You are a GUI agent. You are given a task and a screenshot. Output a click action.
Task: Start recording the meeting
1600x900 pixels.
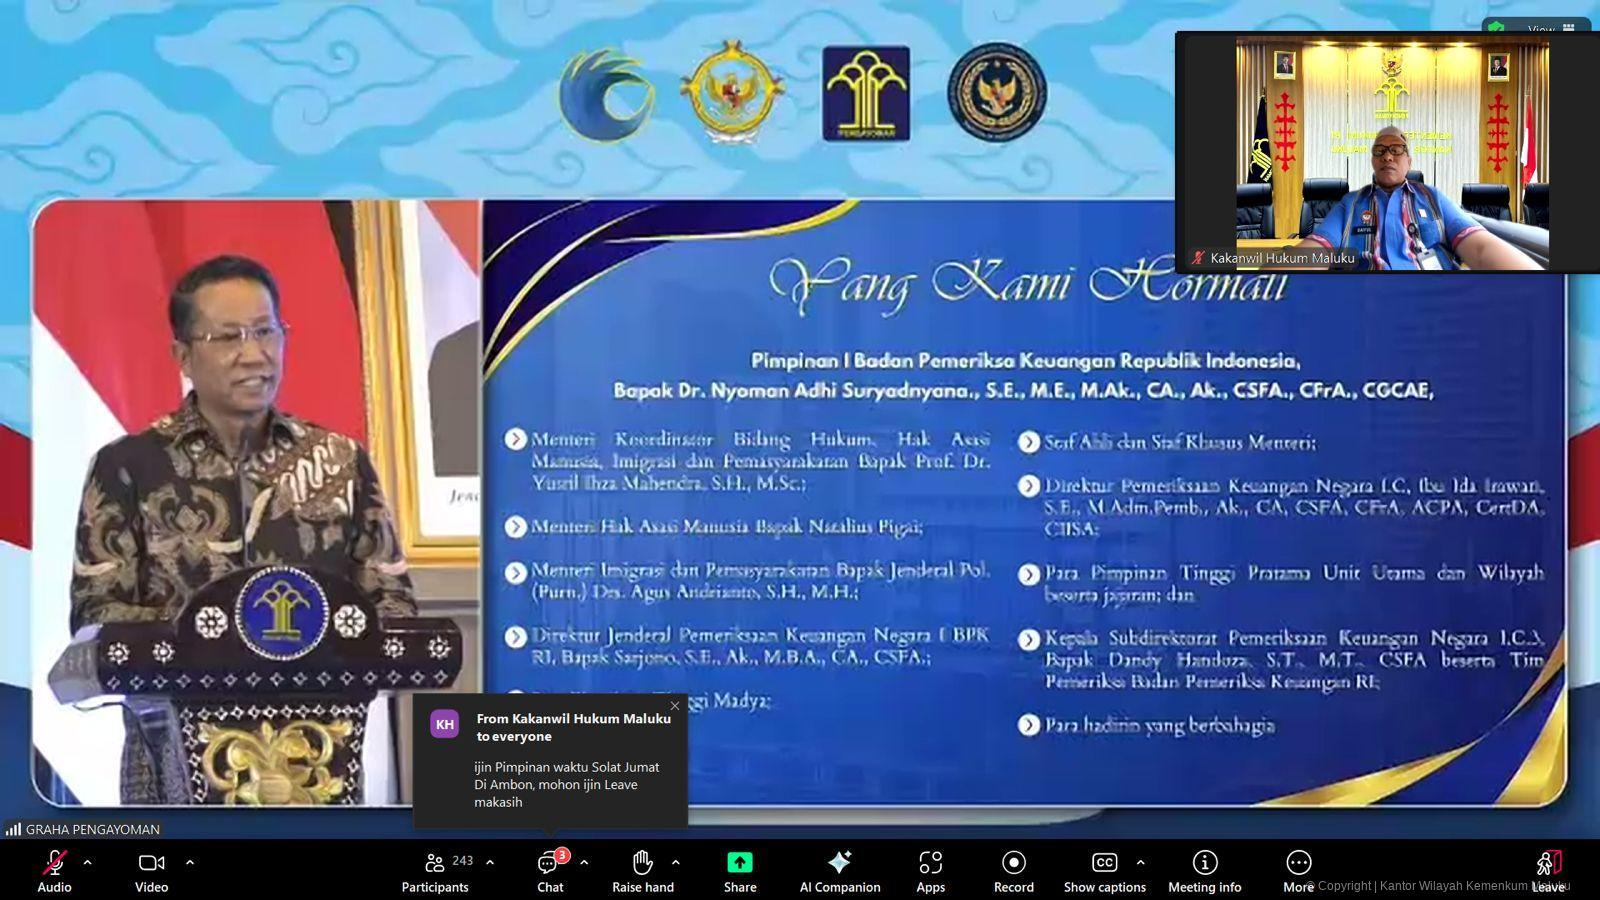pyautogui.click(x=1013, y=868)
